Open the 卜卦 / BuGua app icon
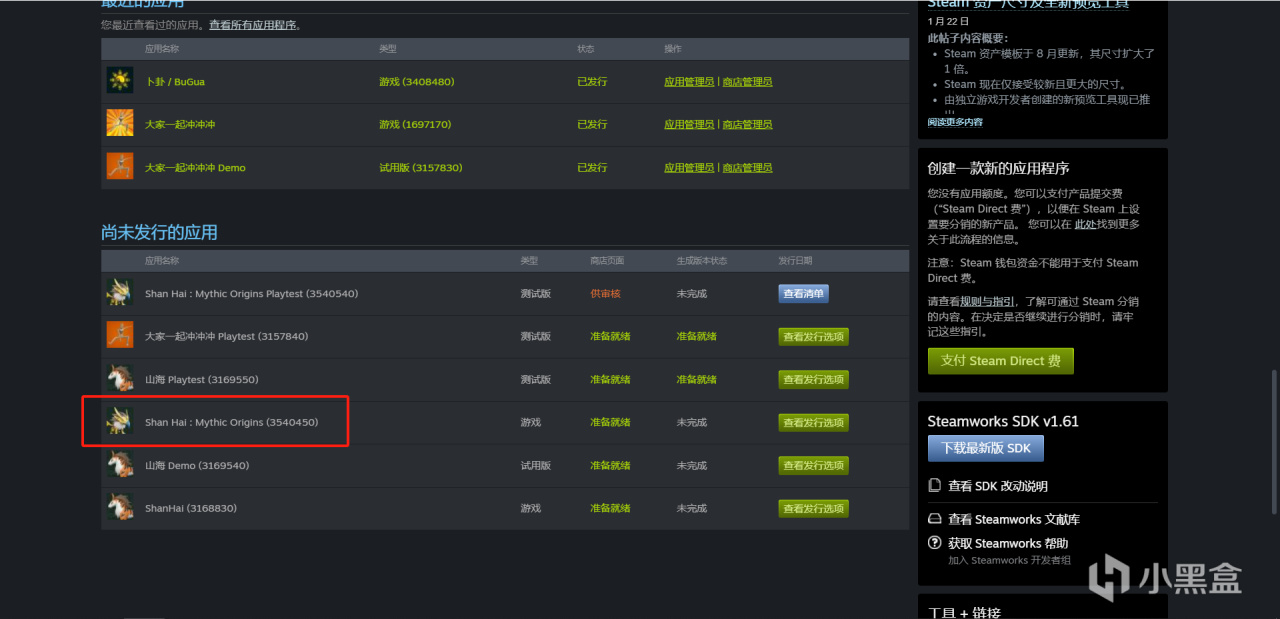This screenshot has height=619, width=1280. tap(120, 81)
